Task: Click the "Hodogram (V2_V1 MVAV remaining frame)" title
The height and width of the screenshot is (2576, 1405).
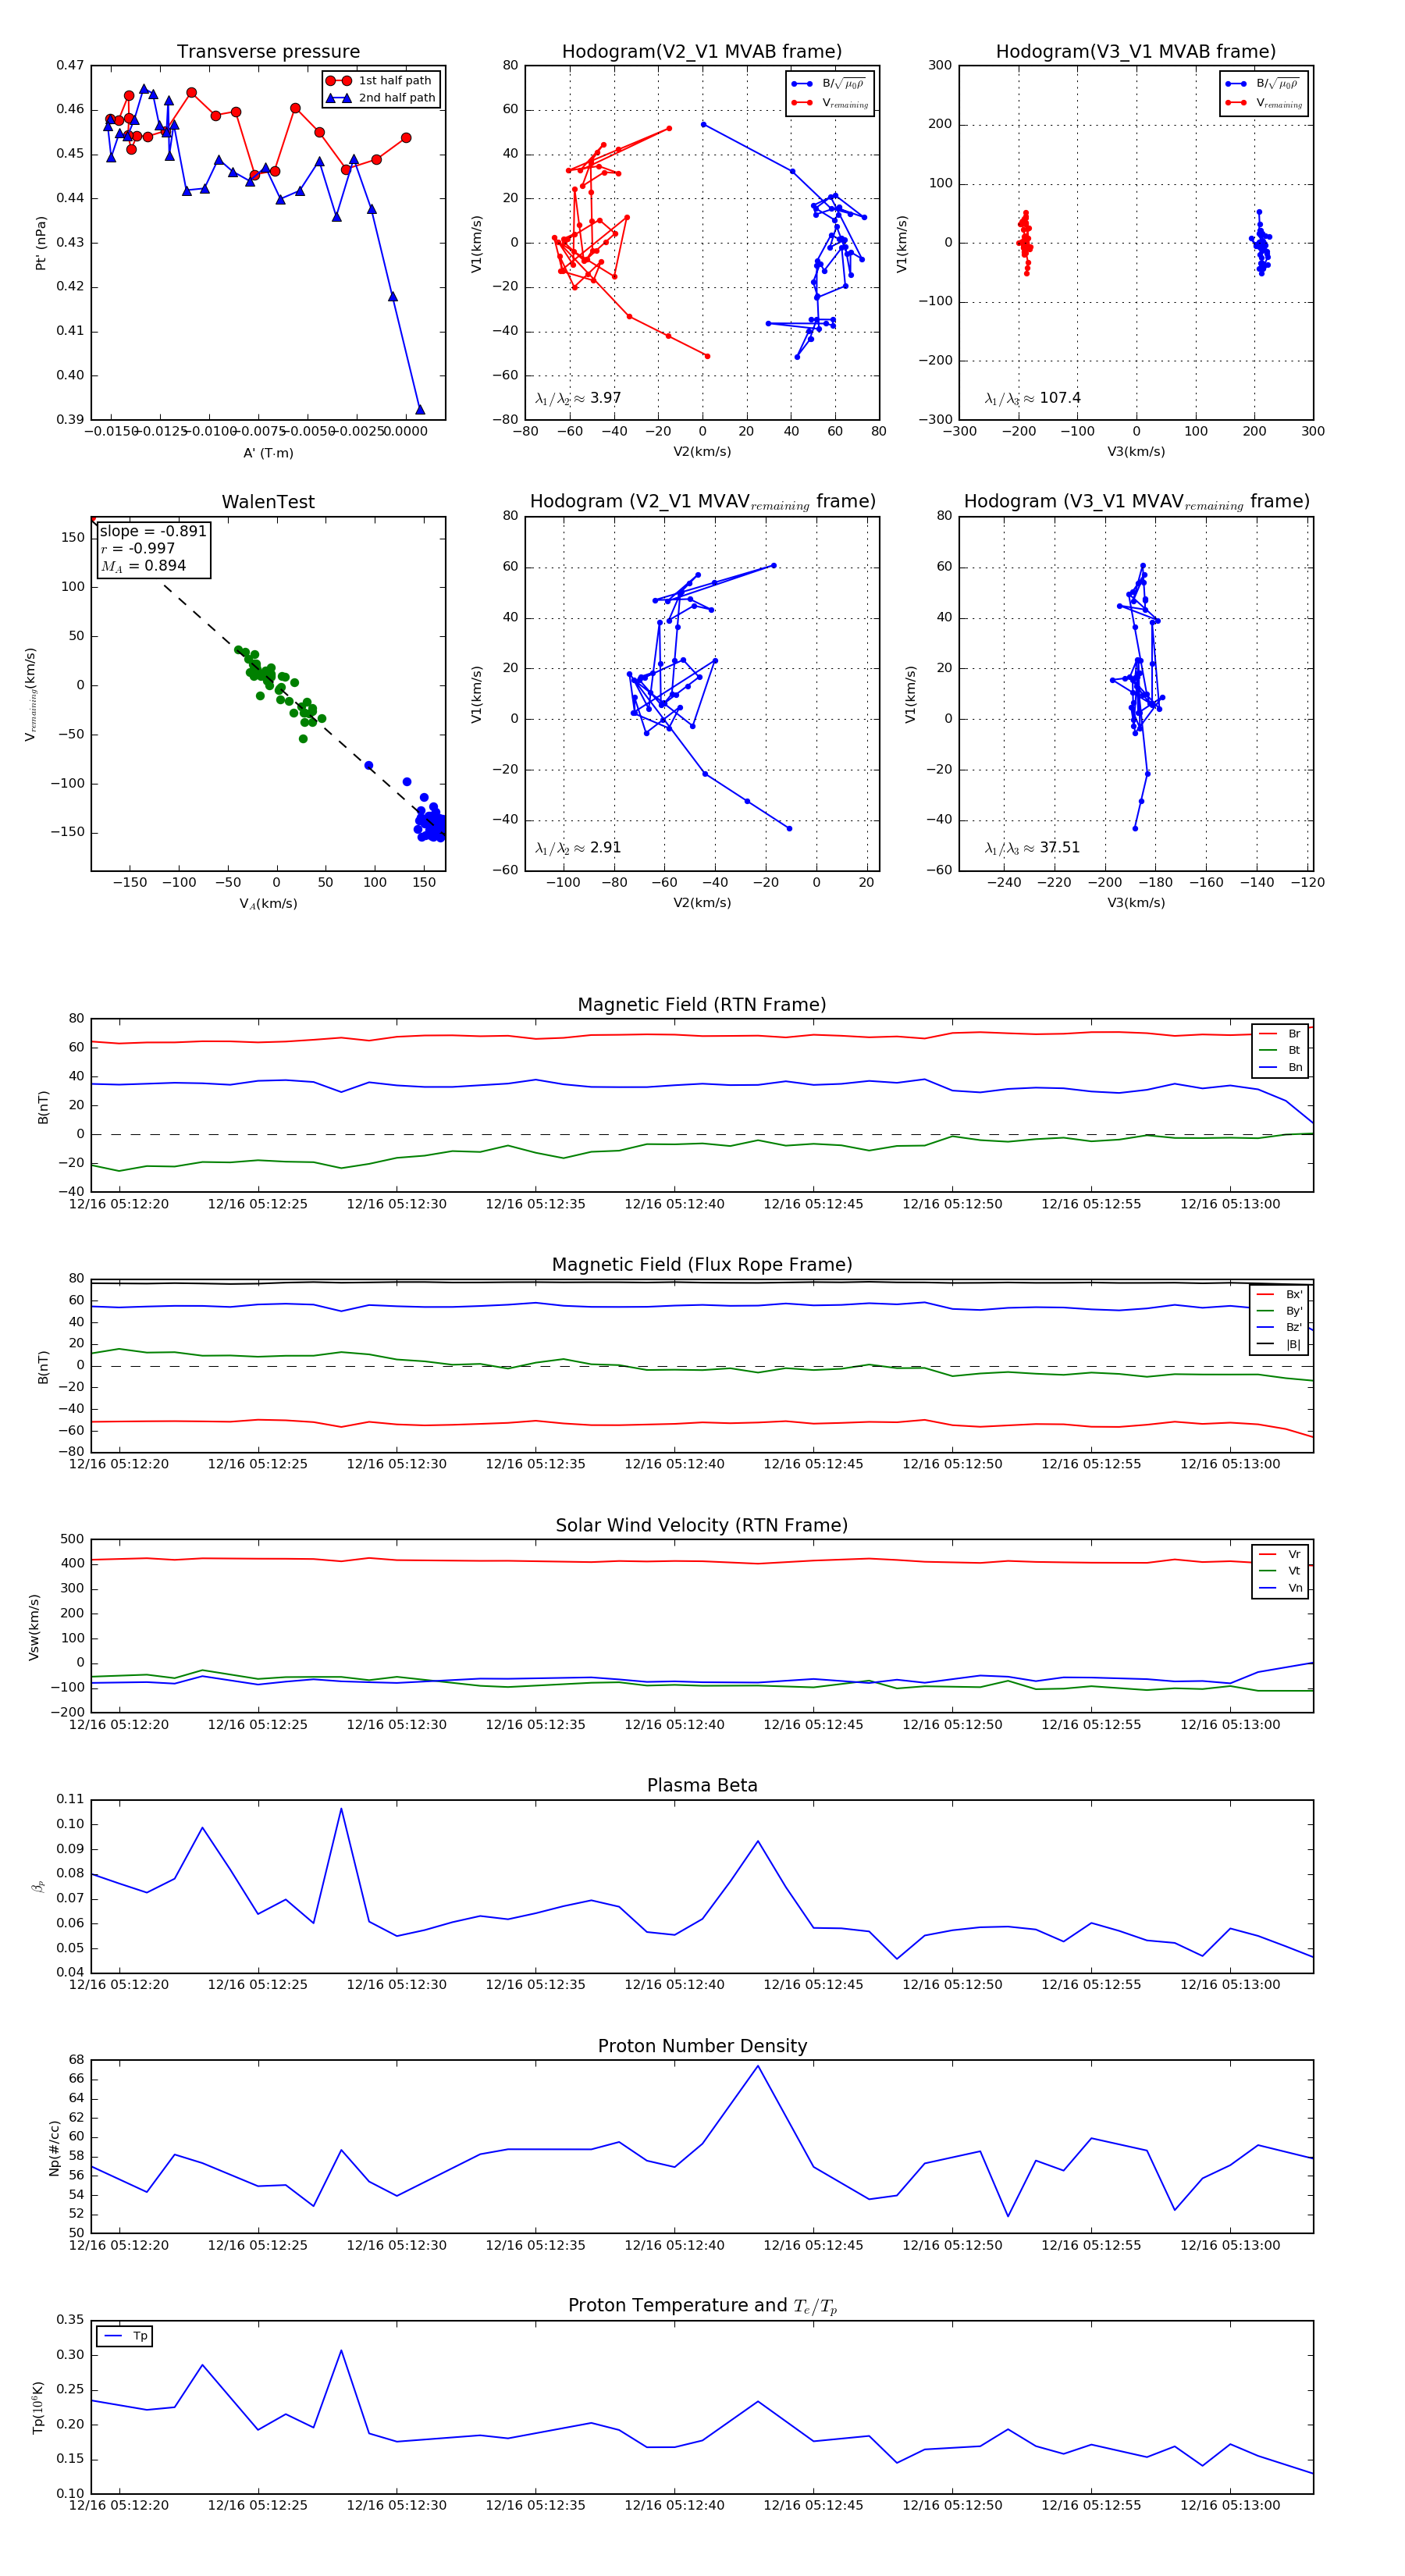Action: [x=702, y=502]
